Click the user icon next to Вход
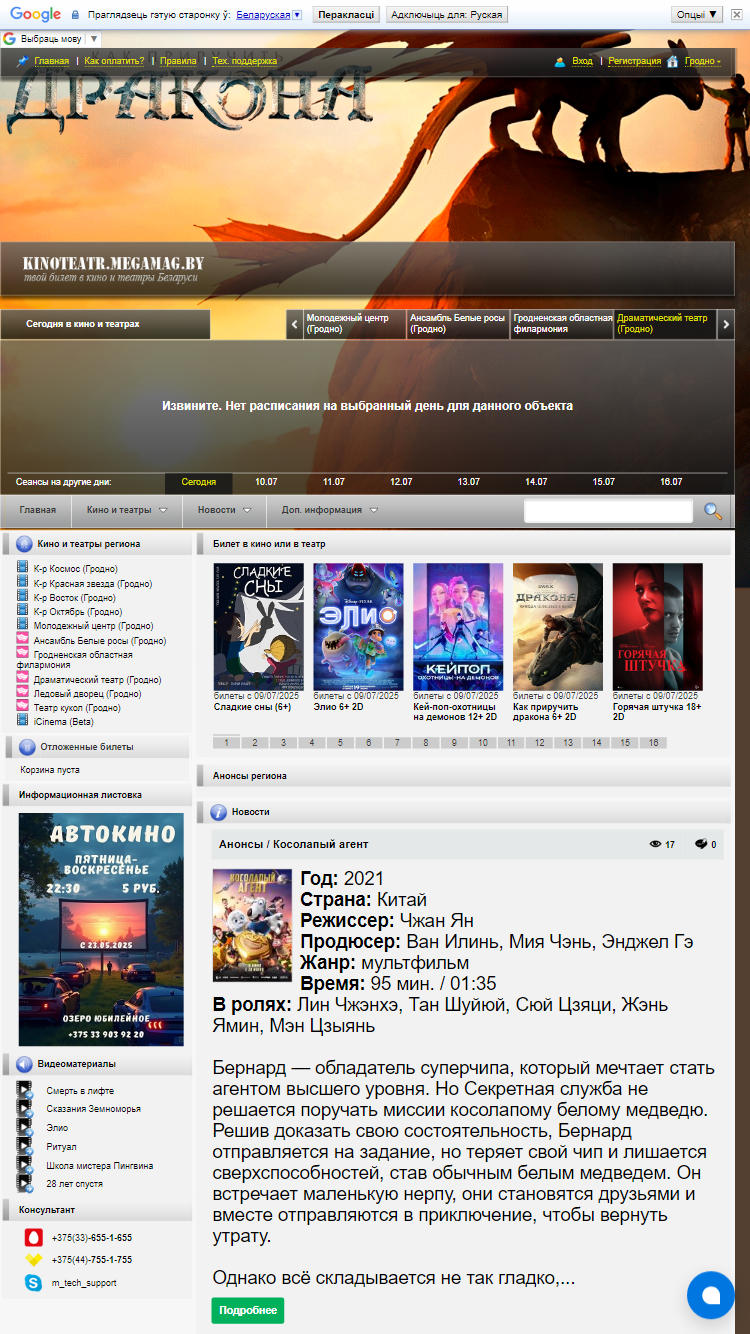The image size is (750, 1334). (560, 61)
